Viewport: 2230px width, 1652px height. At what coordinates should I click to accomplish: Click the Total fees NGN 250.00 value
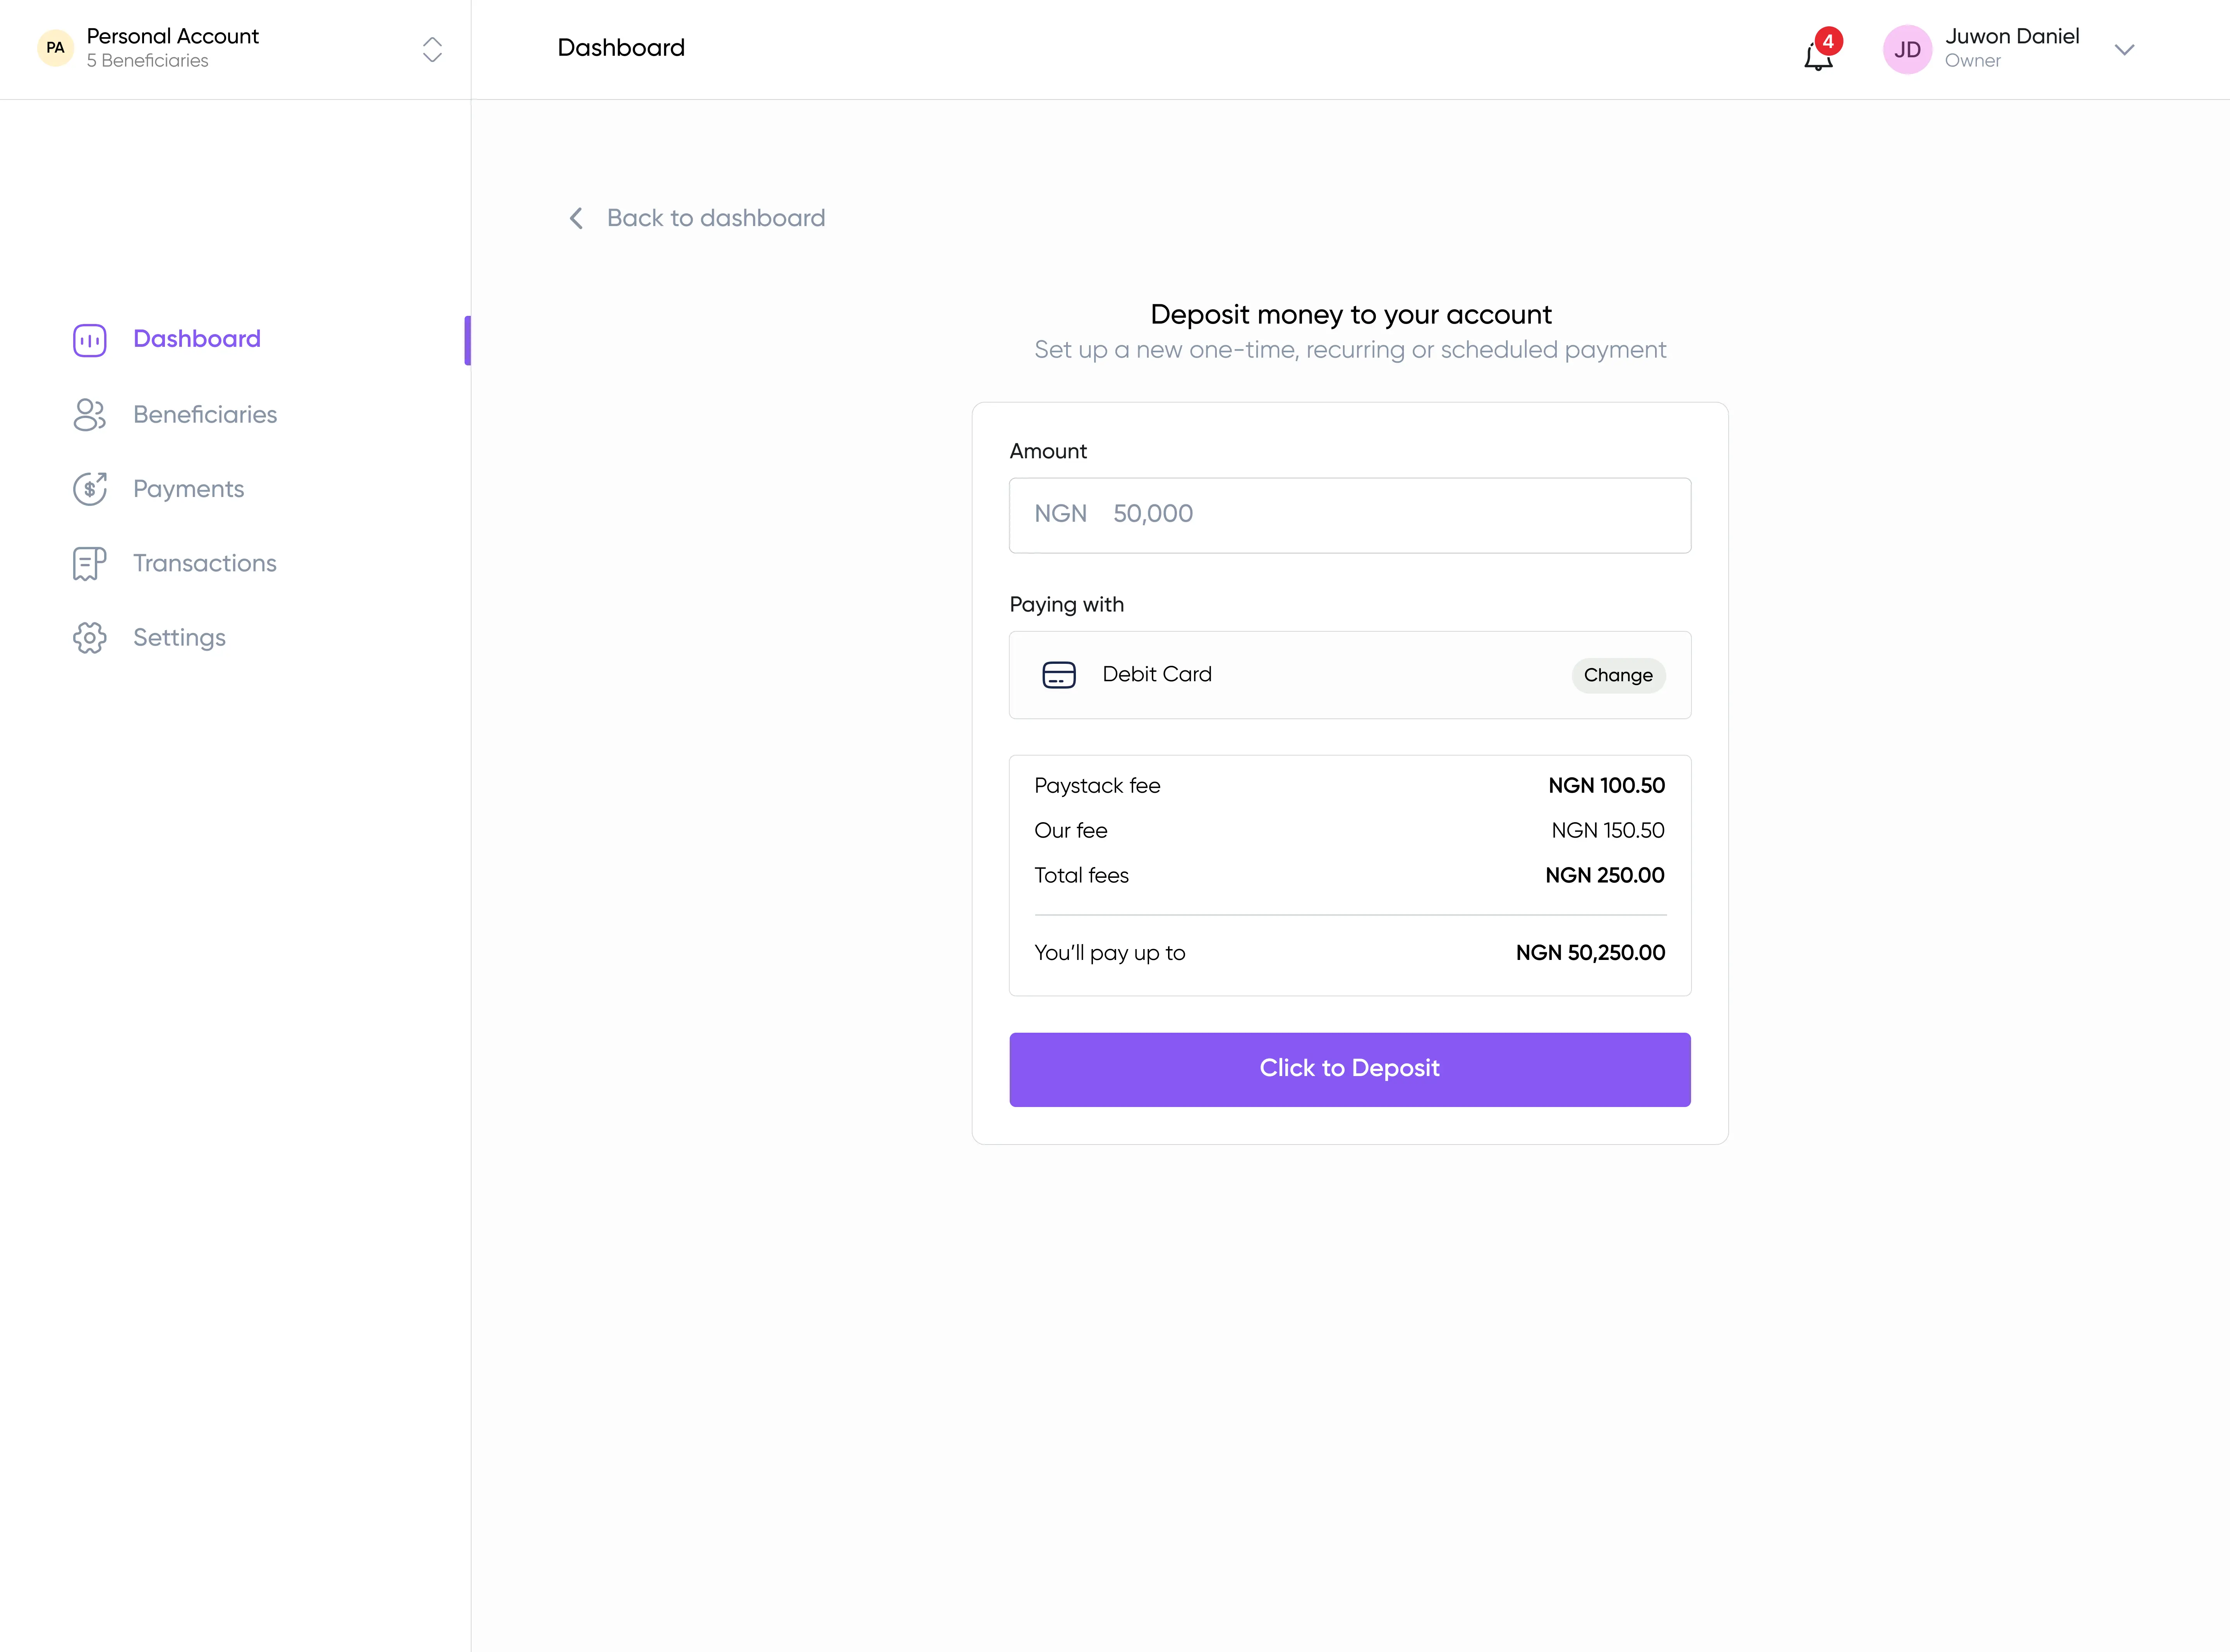[x=1605, y=876]
